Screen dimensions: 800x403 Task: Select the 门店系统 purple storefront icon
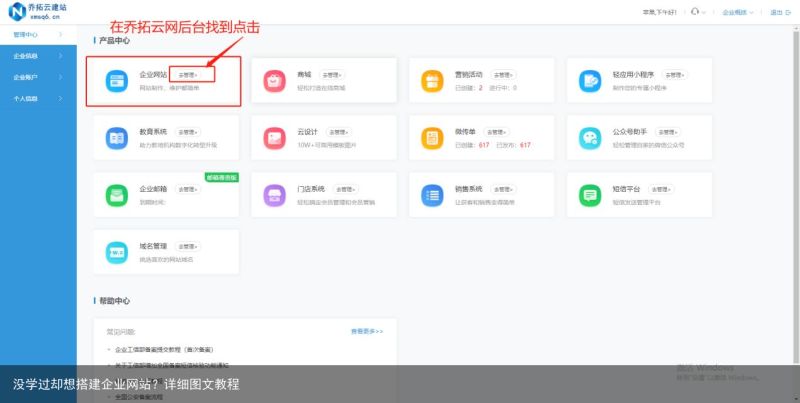coord(274,195)
